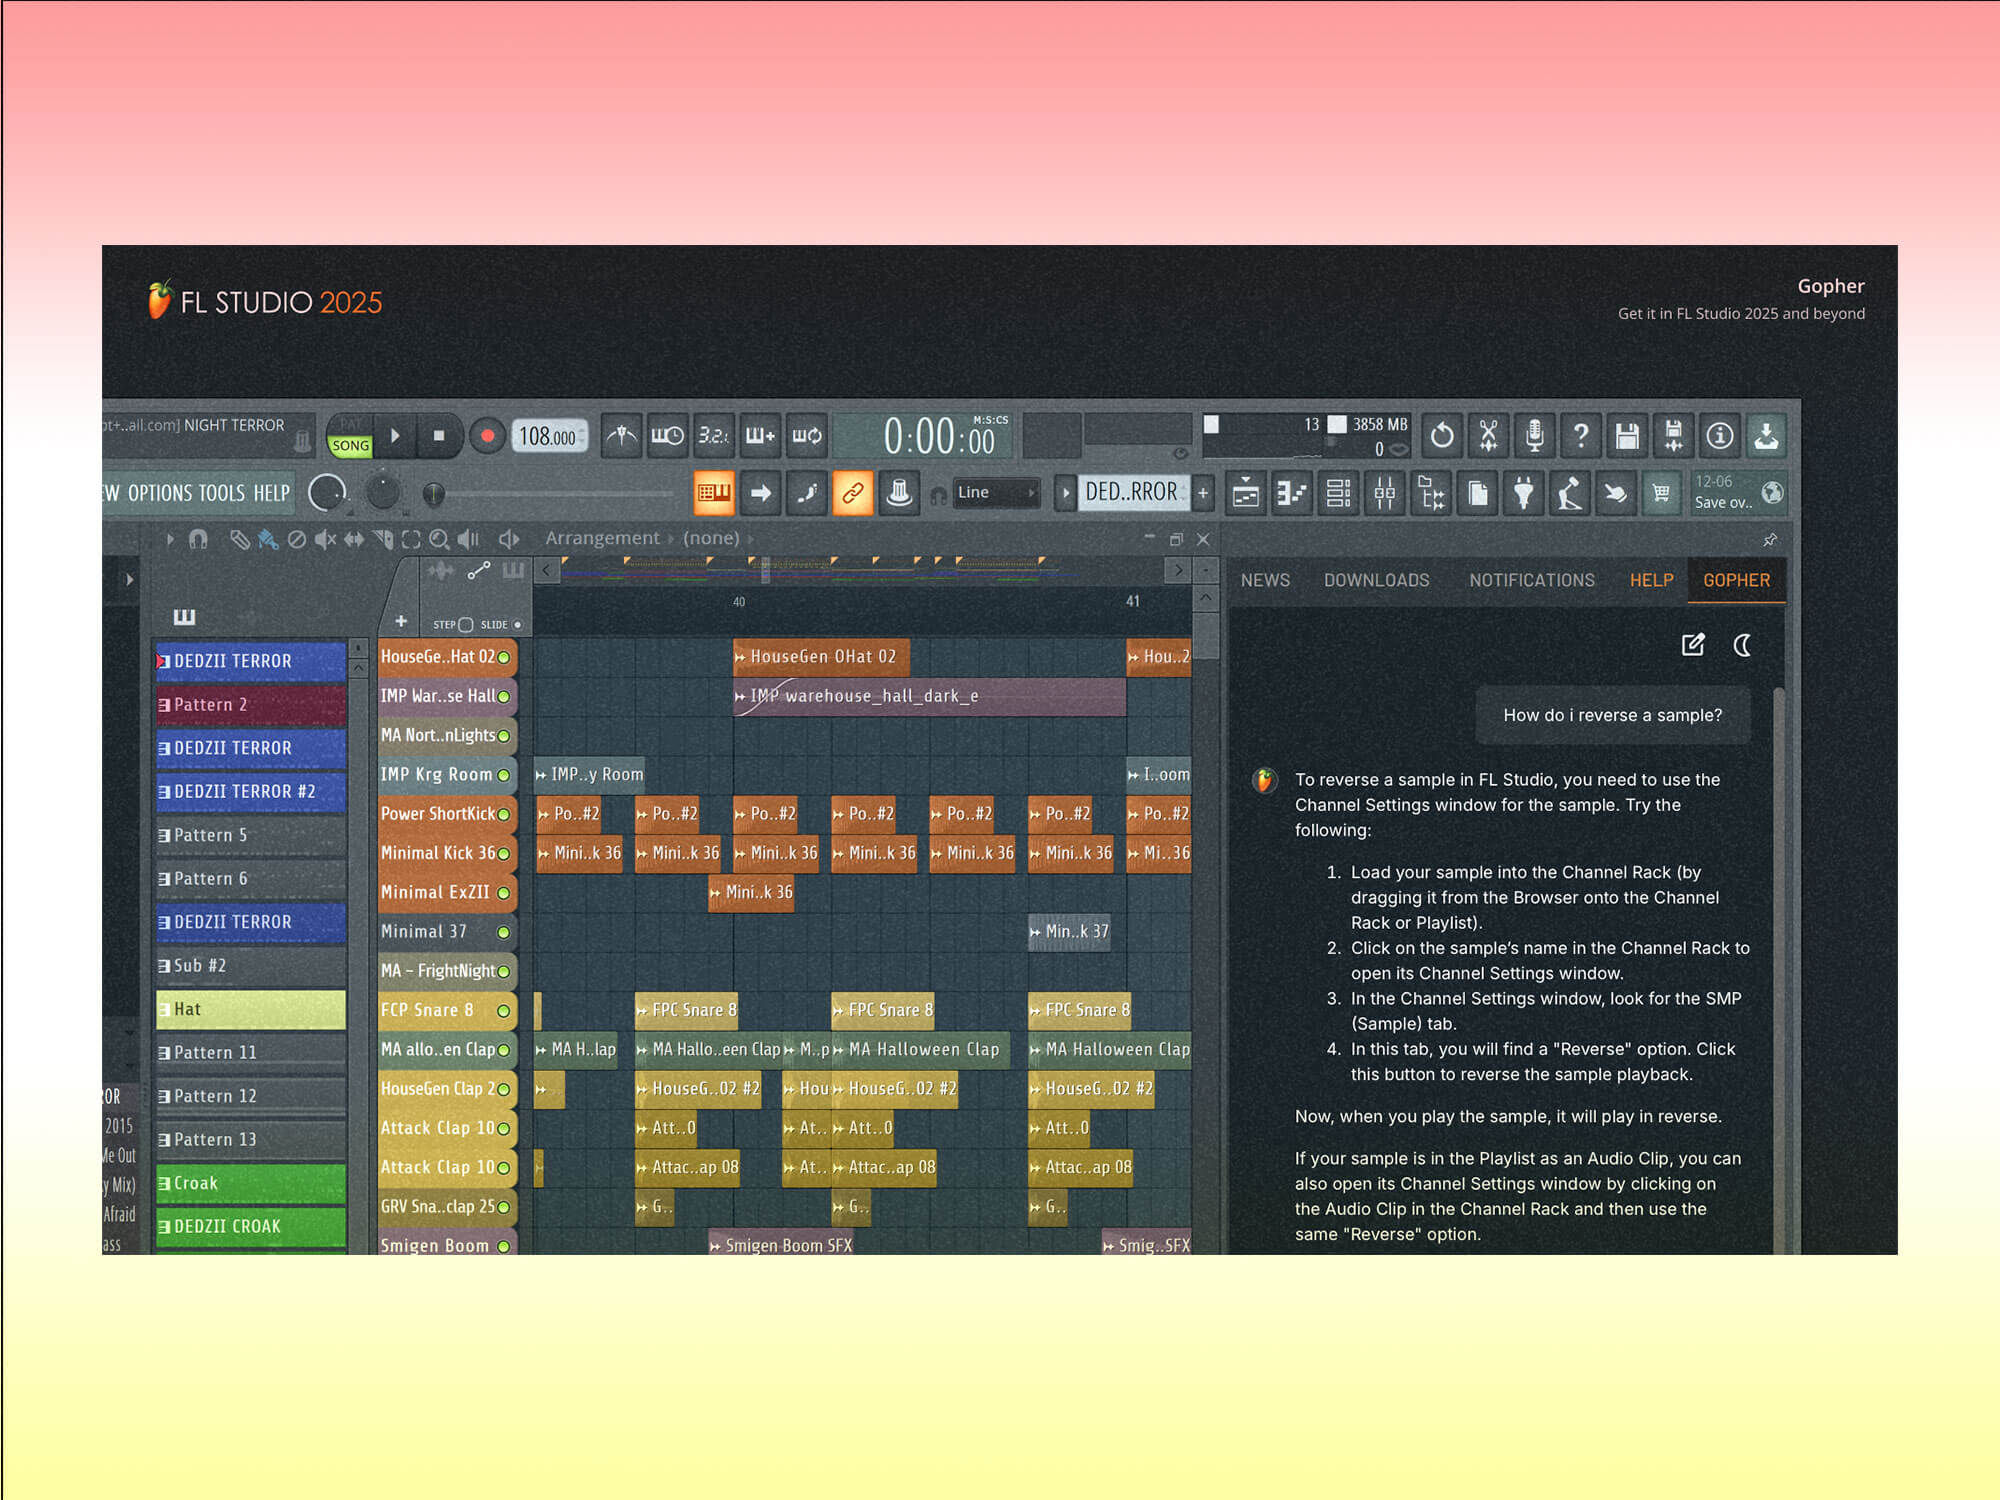Toggle auto-scroll arrow icon
Screen dimensions: 2000x1500
click(760, 493)
